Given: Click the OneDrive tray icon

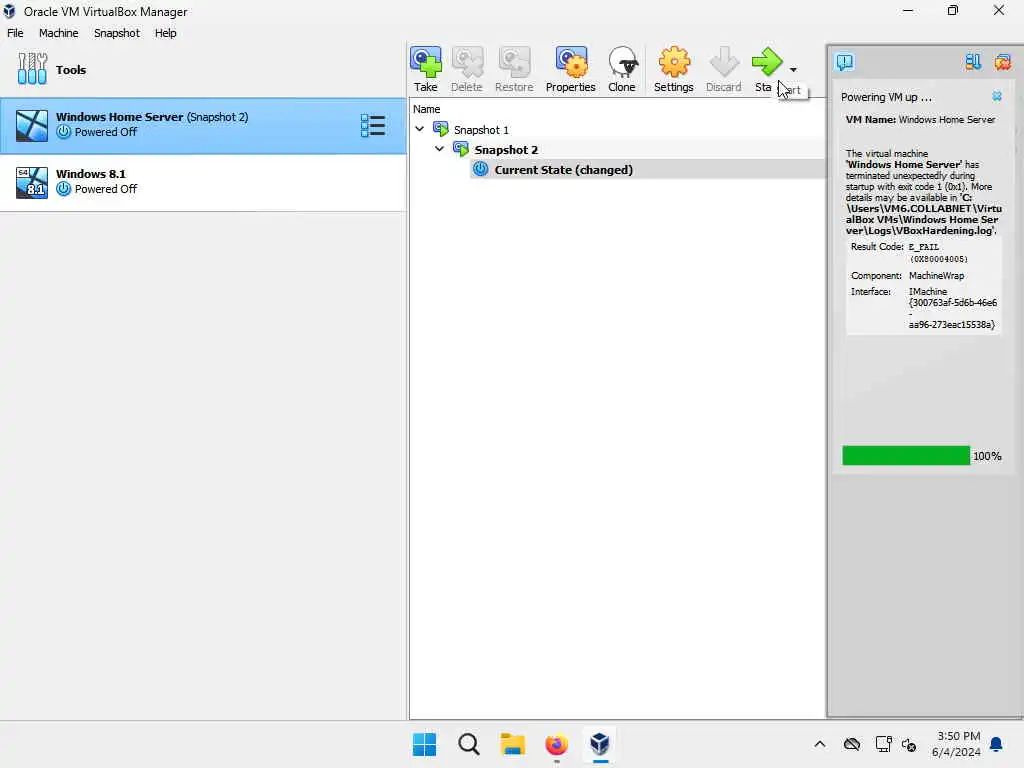Looking at the screenshot, I should [852, 744].
